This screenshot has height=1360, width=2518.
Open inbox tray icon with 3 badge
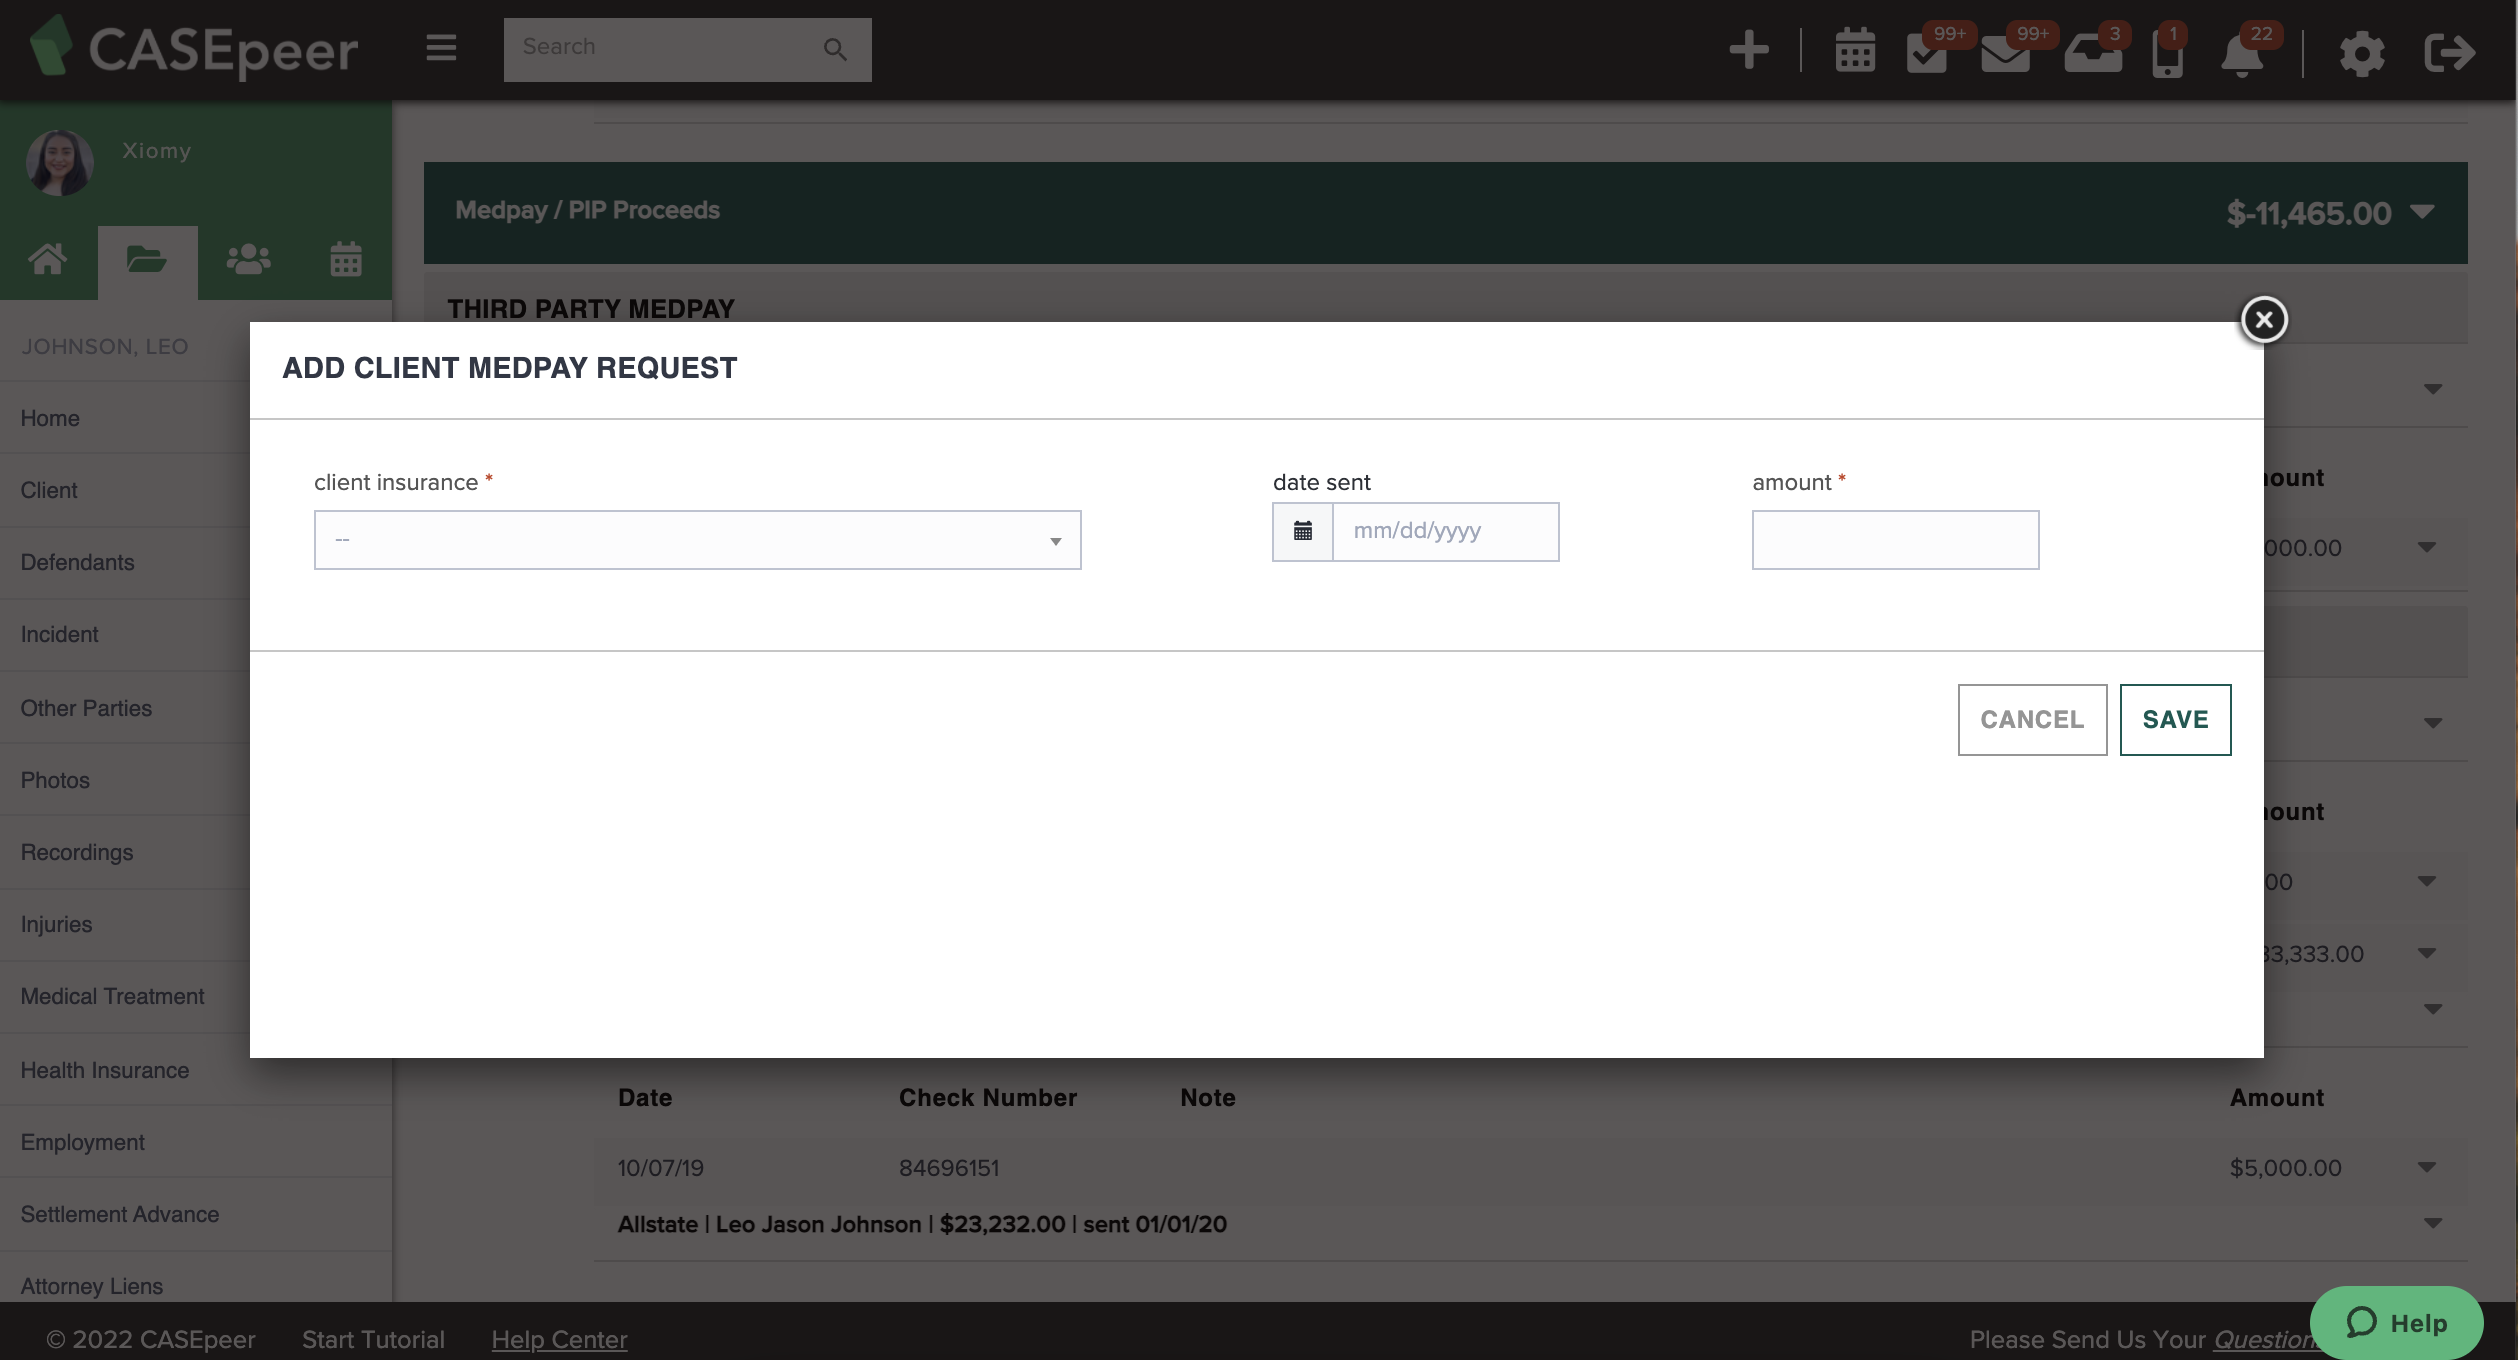pos(2093,53)
